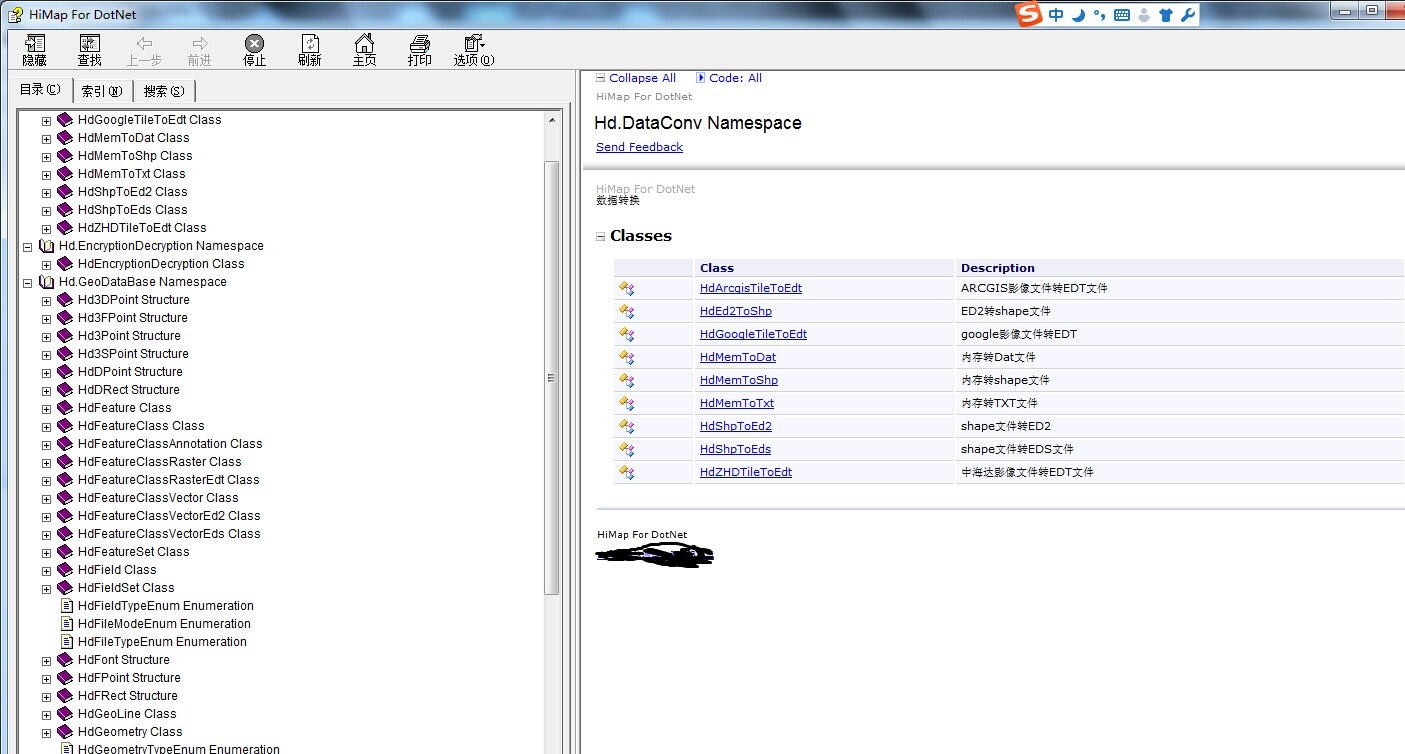Click page icon of HdFieldTypeEnum Enumeration
Viewport: 1405px width, 754px height.
point(68,606)
